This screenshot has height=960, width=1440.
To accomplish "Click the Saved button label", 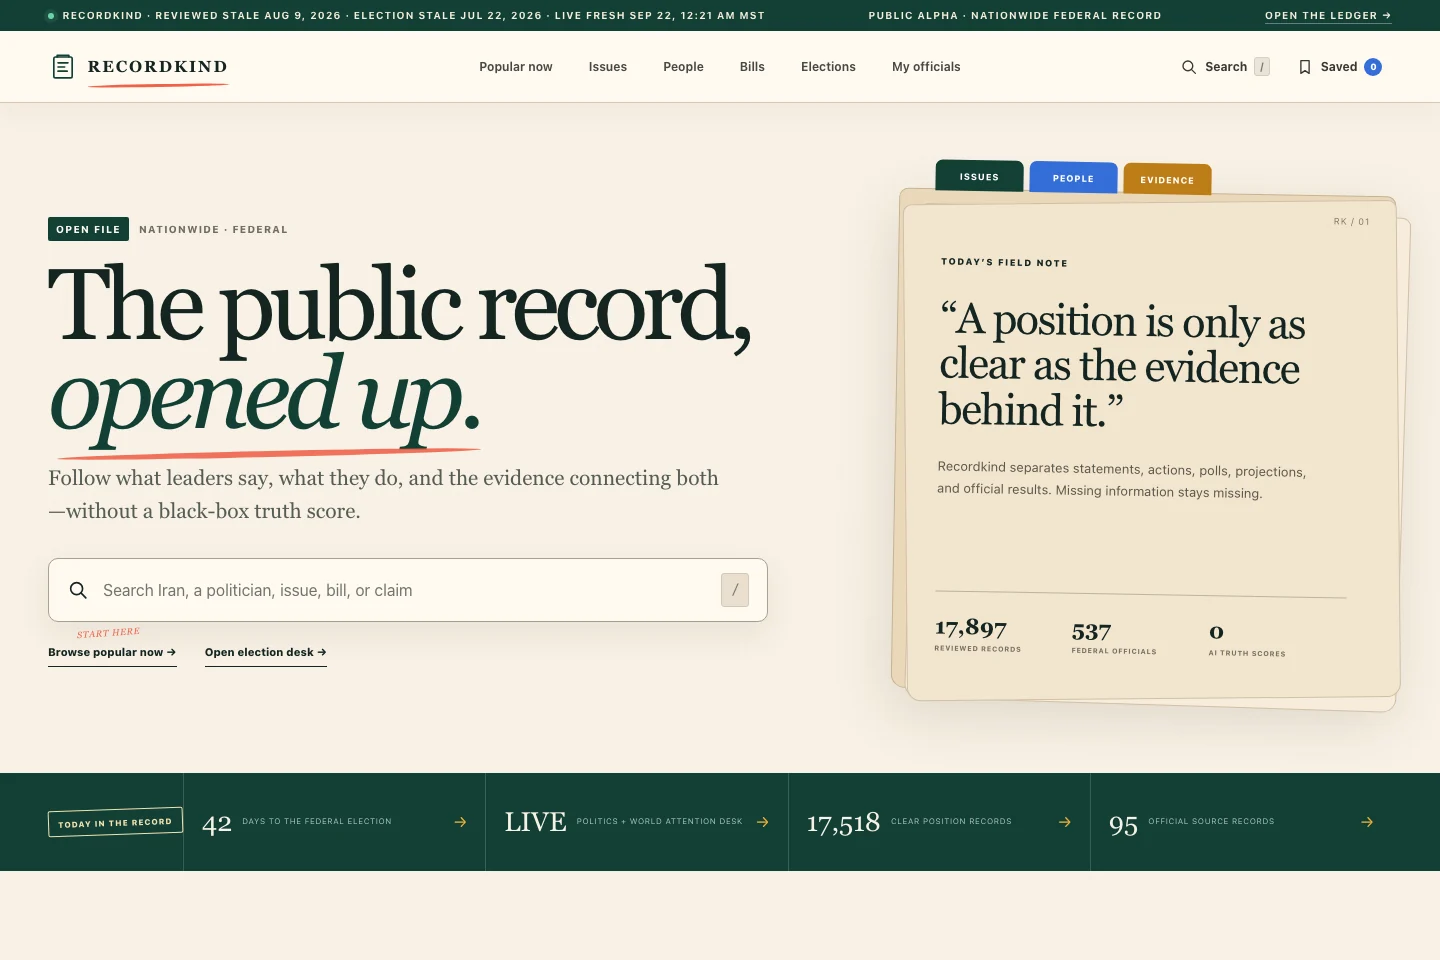I will pos(1339,67).
